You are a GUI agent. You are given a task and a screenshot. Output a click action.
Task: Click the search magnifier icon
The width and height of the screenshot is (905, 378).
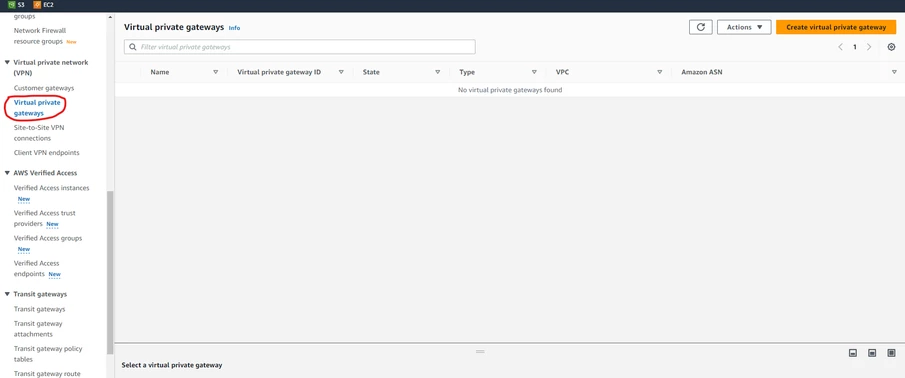[x=133, y=47]
